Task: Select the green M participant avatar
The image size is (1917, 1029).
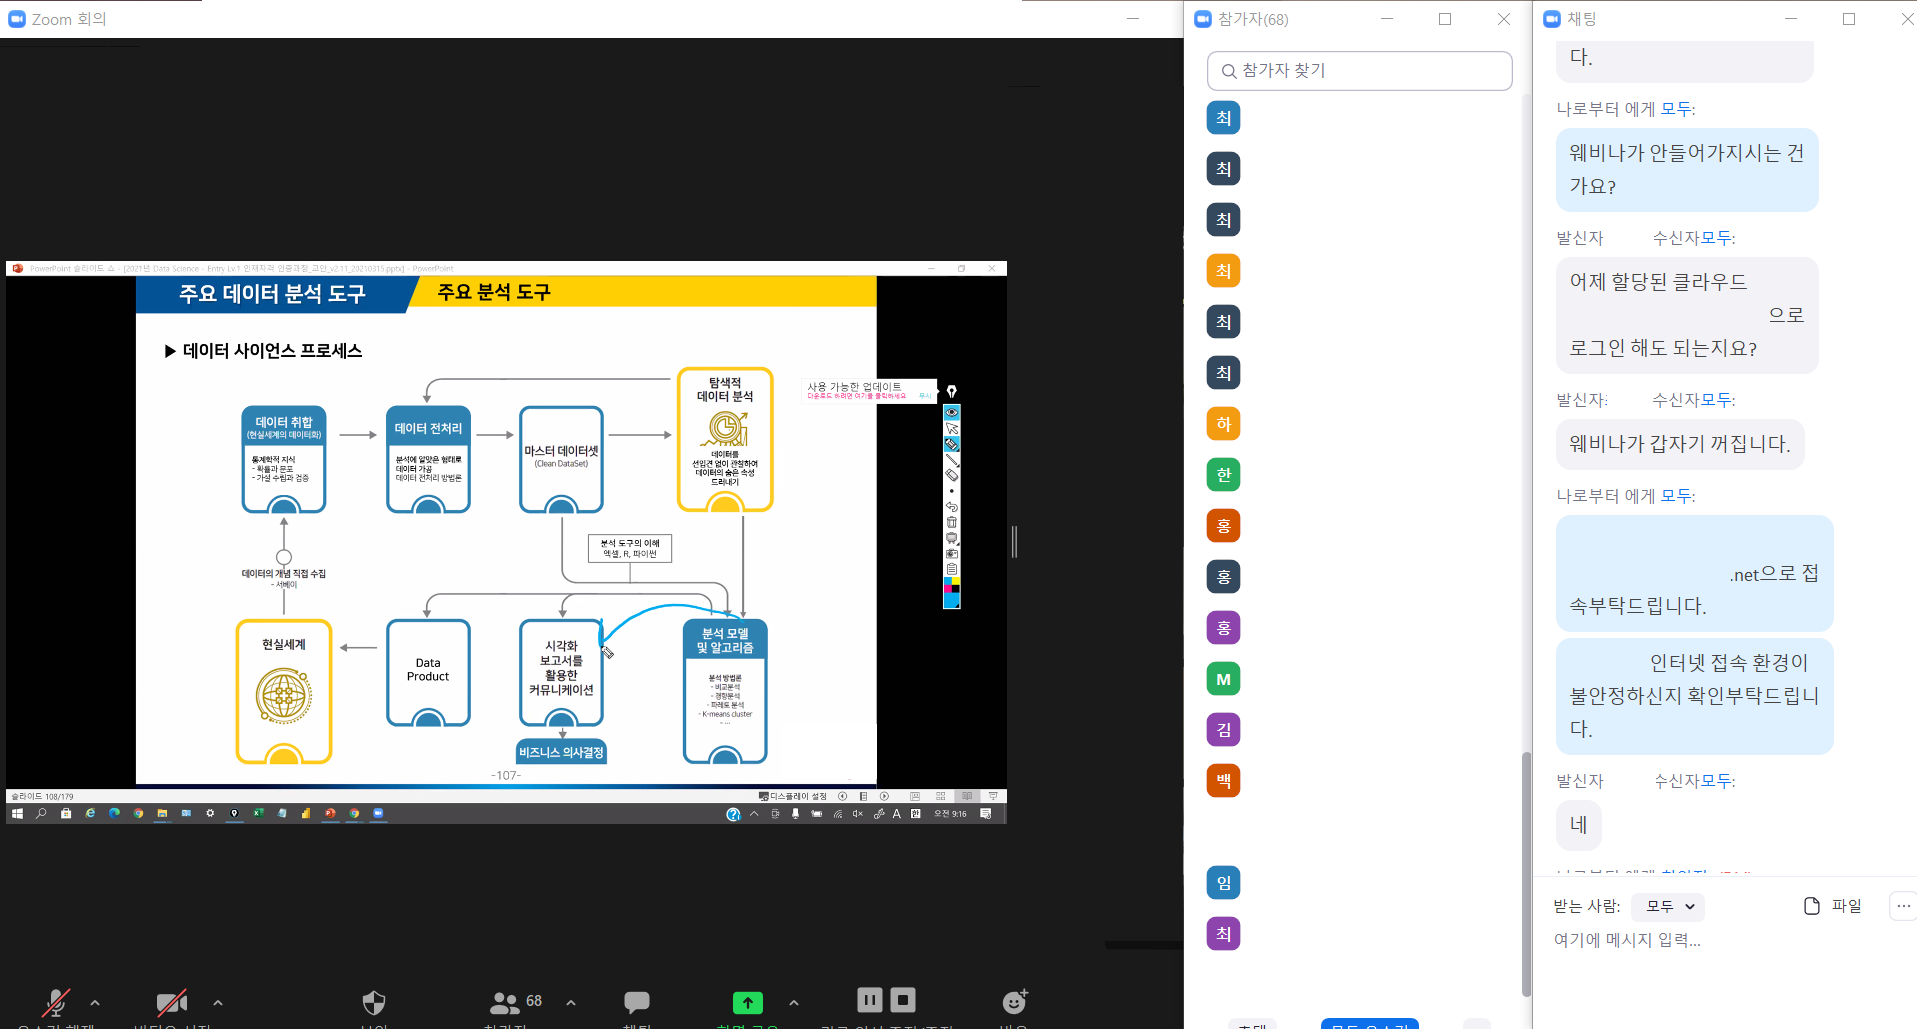Action: click(x=1223, y=679)
